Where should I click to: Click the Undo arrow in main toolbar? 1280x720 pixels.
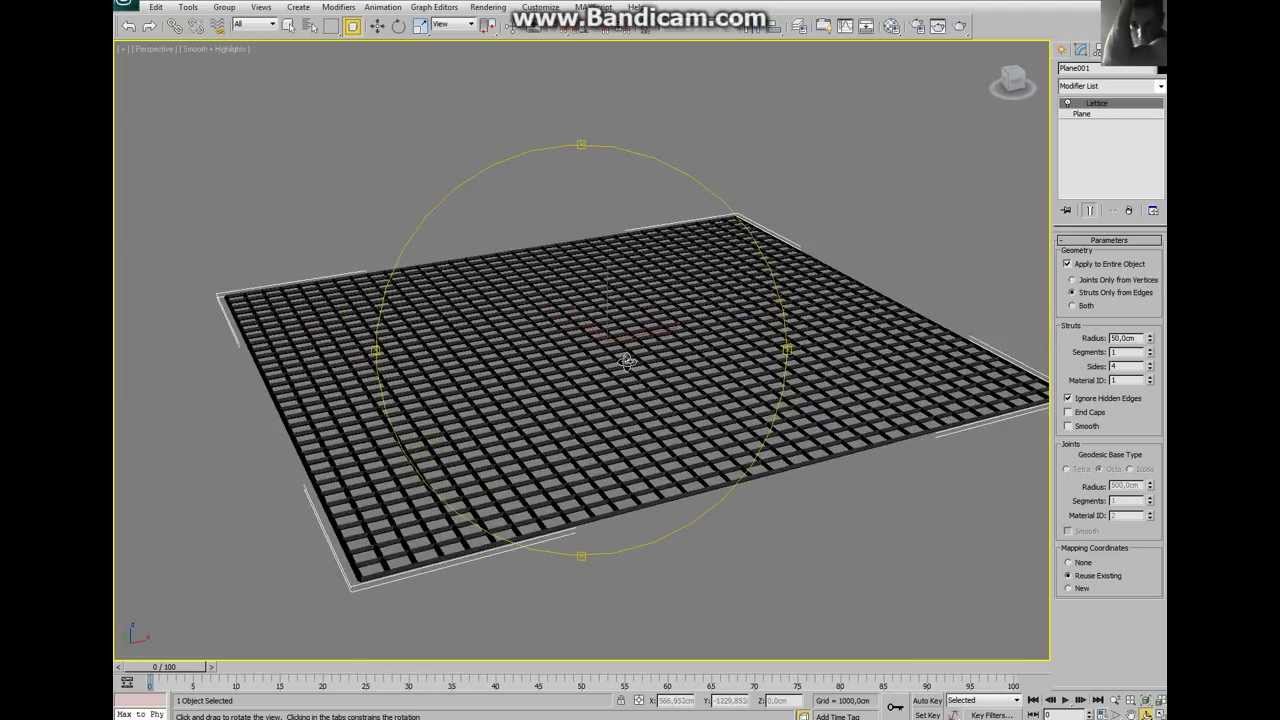[x=129, y=26]
